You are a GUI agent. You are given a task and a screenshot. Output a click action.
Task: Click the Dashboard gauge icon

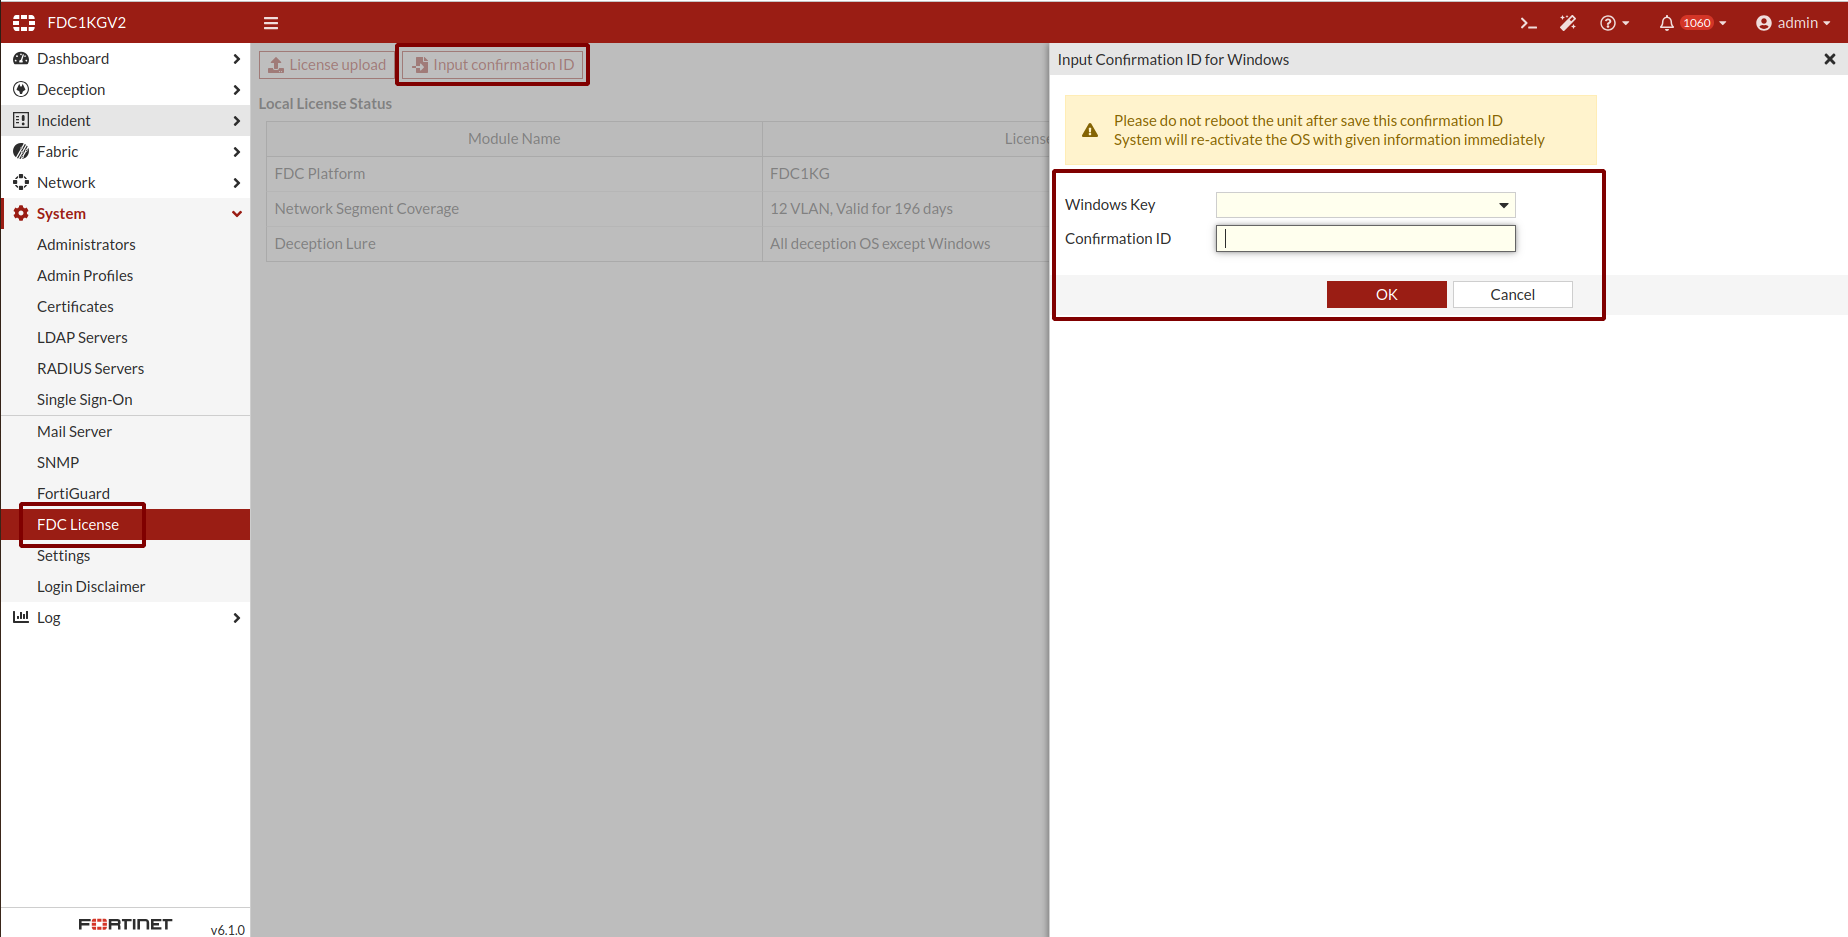(21, 59)
